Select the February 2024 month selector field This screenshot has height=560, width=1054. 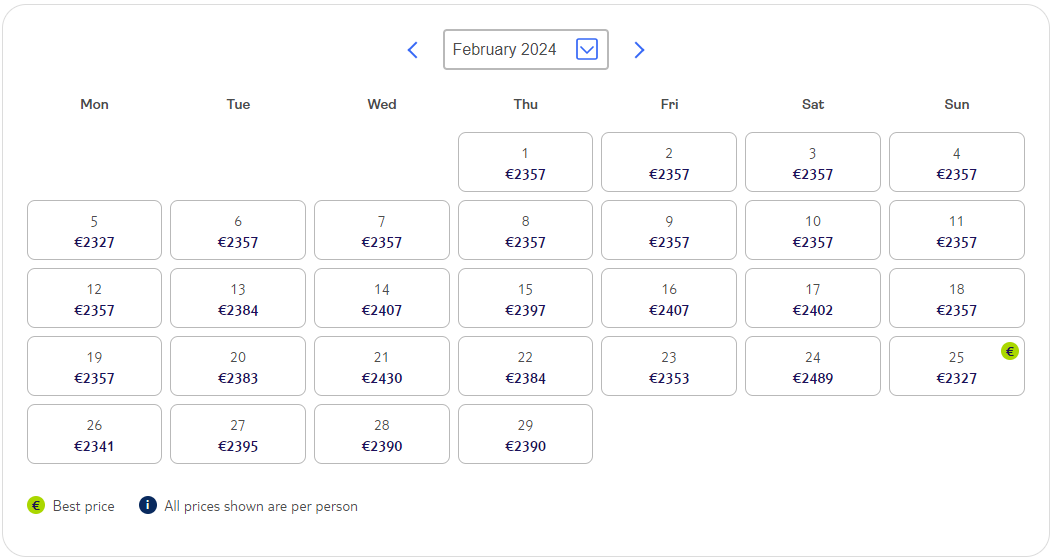pos(526,49)
